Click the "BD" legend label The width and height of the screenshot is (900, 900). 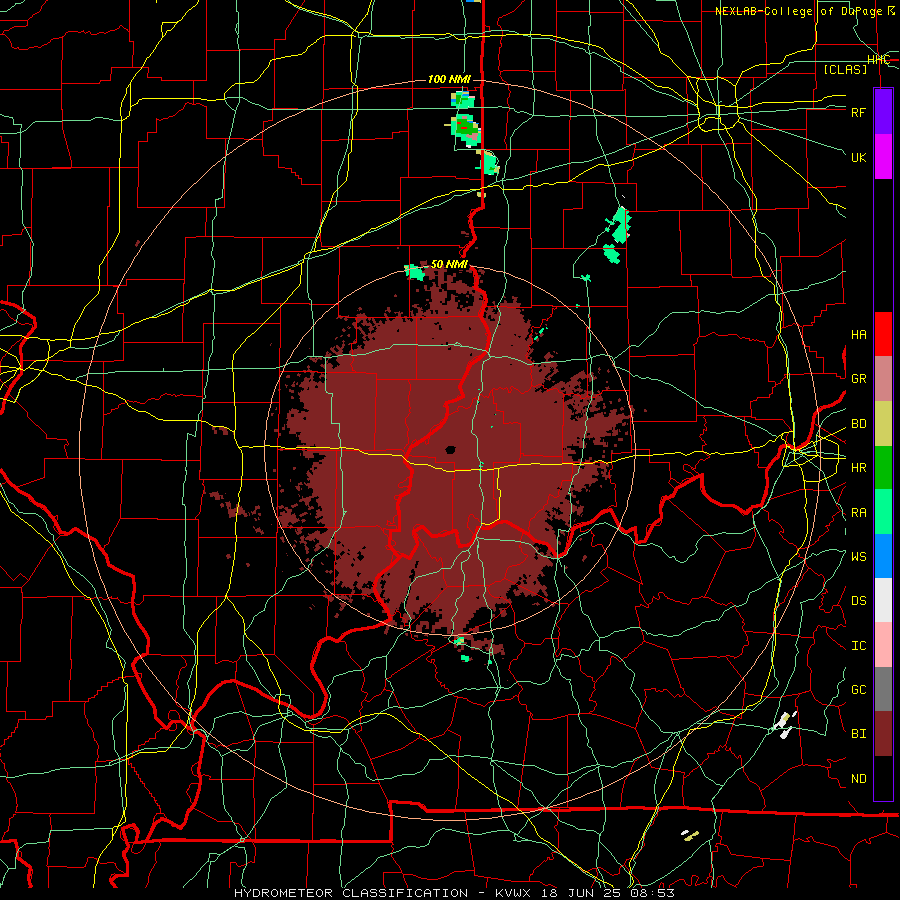click(858, 423)
